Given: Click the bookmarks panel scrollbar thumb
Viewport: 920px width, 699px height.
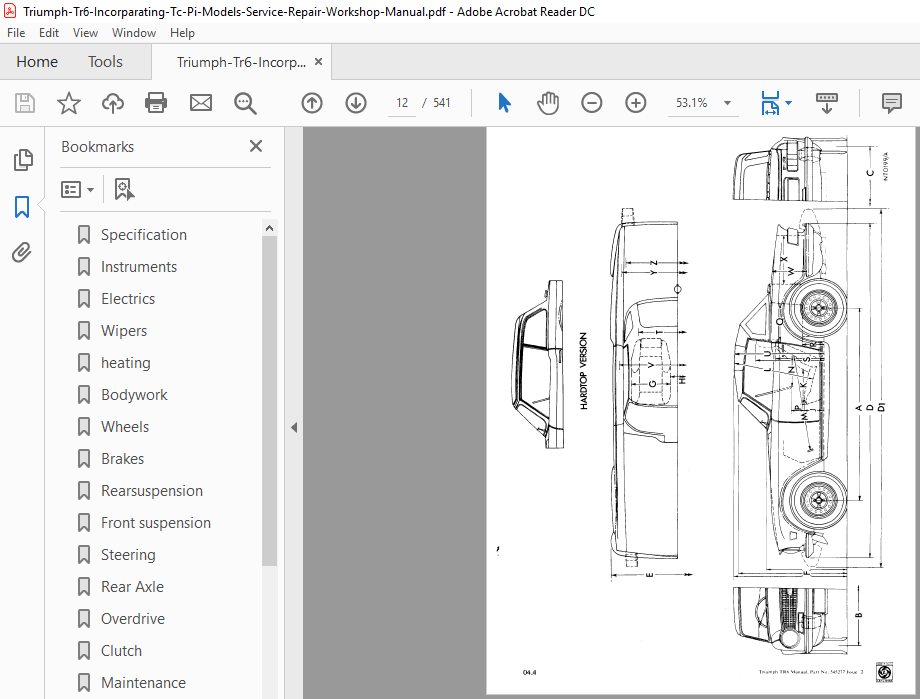Looking at the screenshot, I should coord(269,401).
